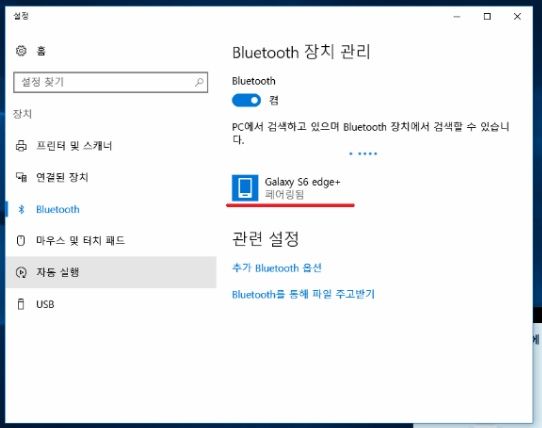
Task: Open USB settings section
Action: [45, 304]
